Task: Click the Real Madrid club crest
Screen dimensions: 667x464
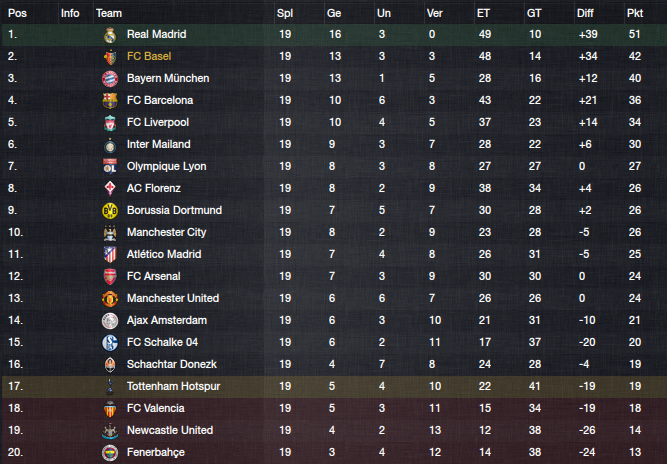Action: (110, 35)
